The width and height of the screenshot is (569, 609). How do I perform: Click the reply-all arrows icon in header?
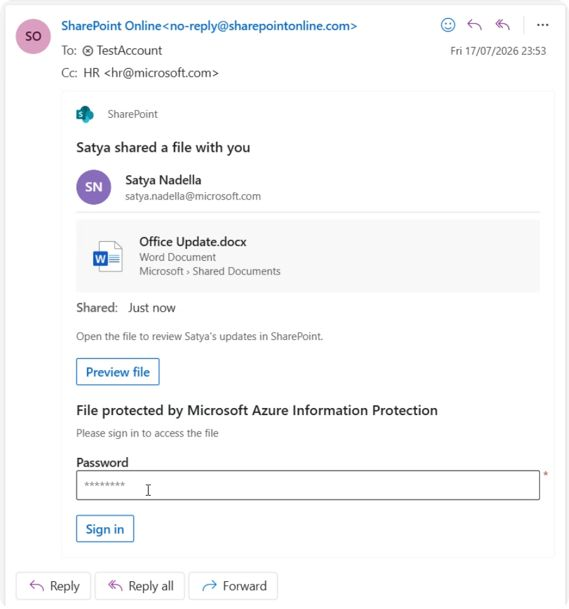503,25
